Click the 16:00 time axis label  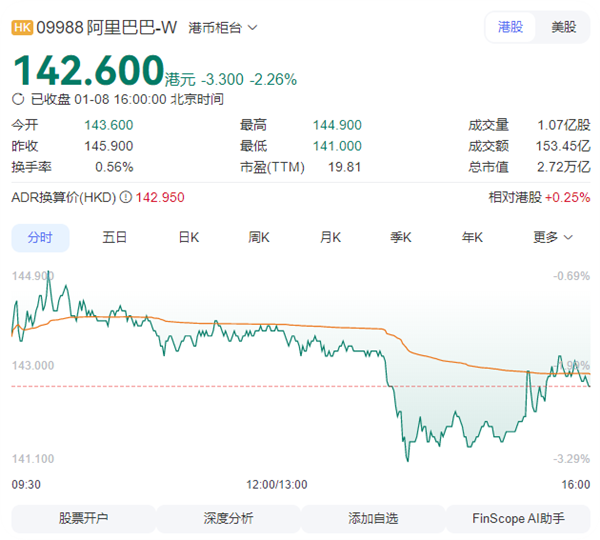click(x=576, y=485)
